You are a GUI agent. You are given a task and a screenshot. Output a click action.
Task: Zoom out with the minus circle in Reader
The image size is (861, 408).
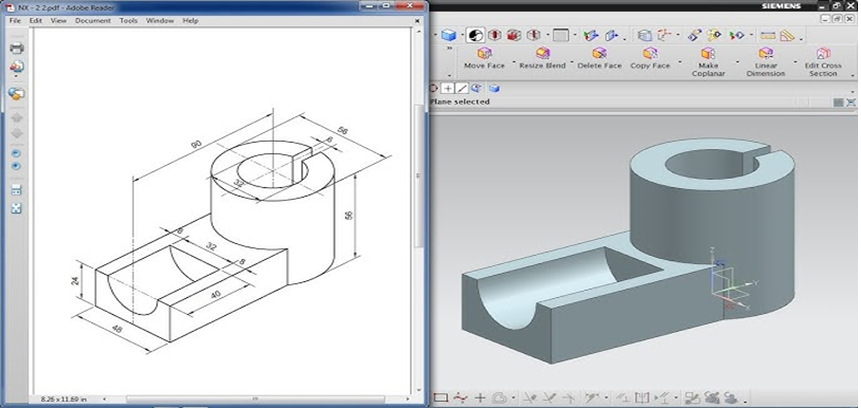point(16,153)
